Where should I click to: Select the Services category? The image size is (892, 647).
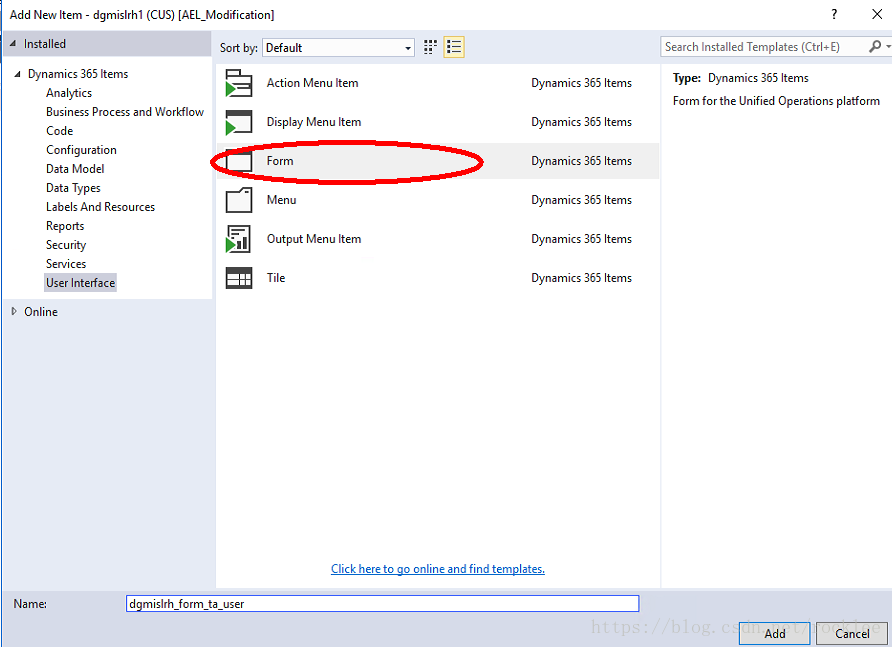66,264
